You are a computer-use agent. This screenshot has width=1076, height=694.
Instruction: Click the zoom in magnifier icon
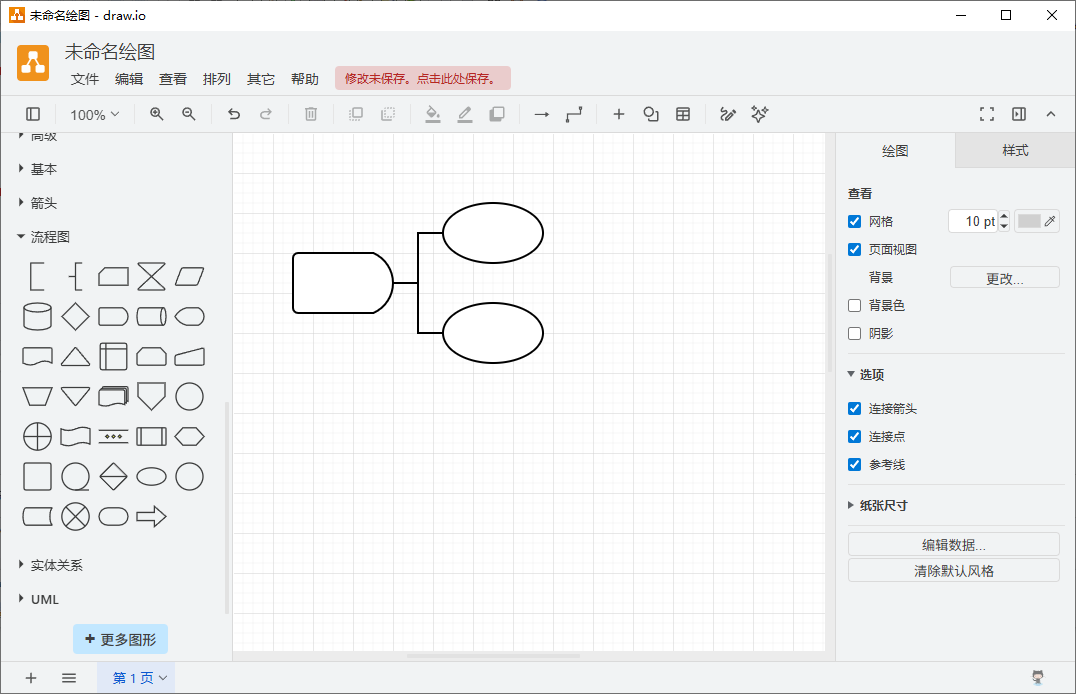(156, 114)
